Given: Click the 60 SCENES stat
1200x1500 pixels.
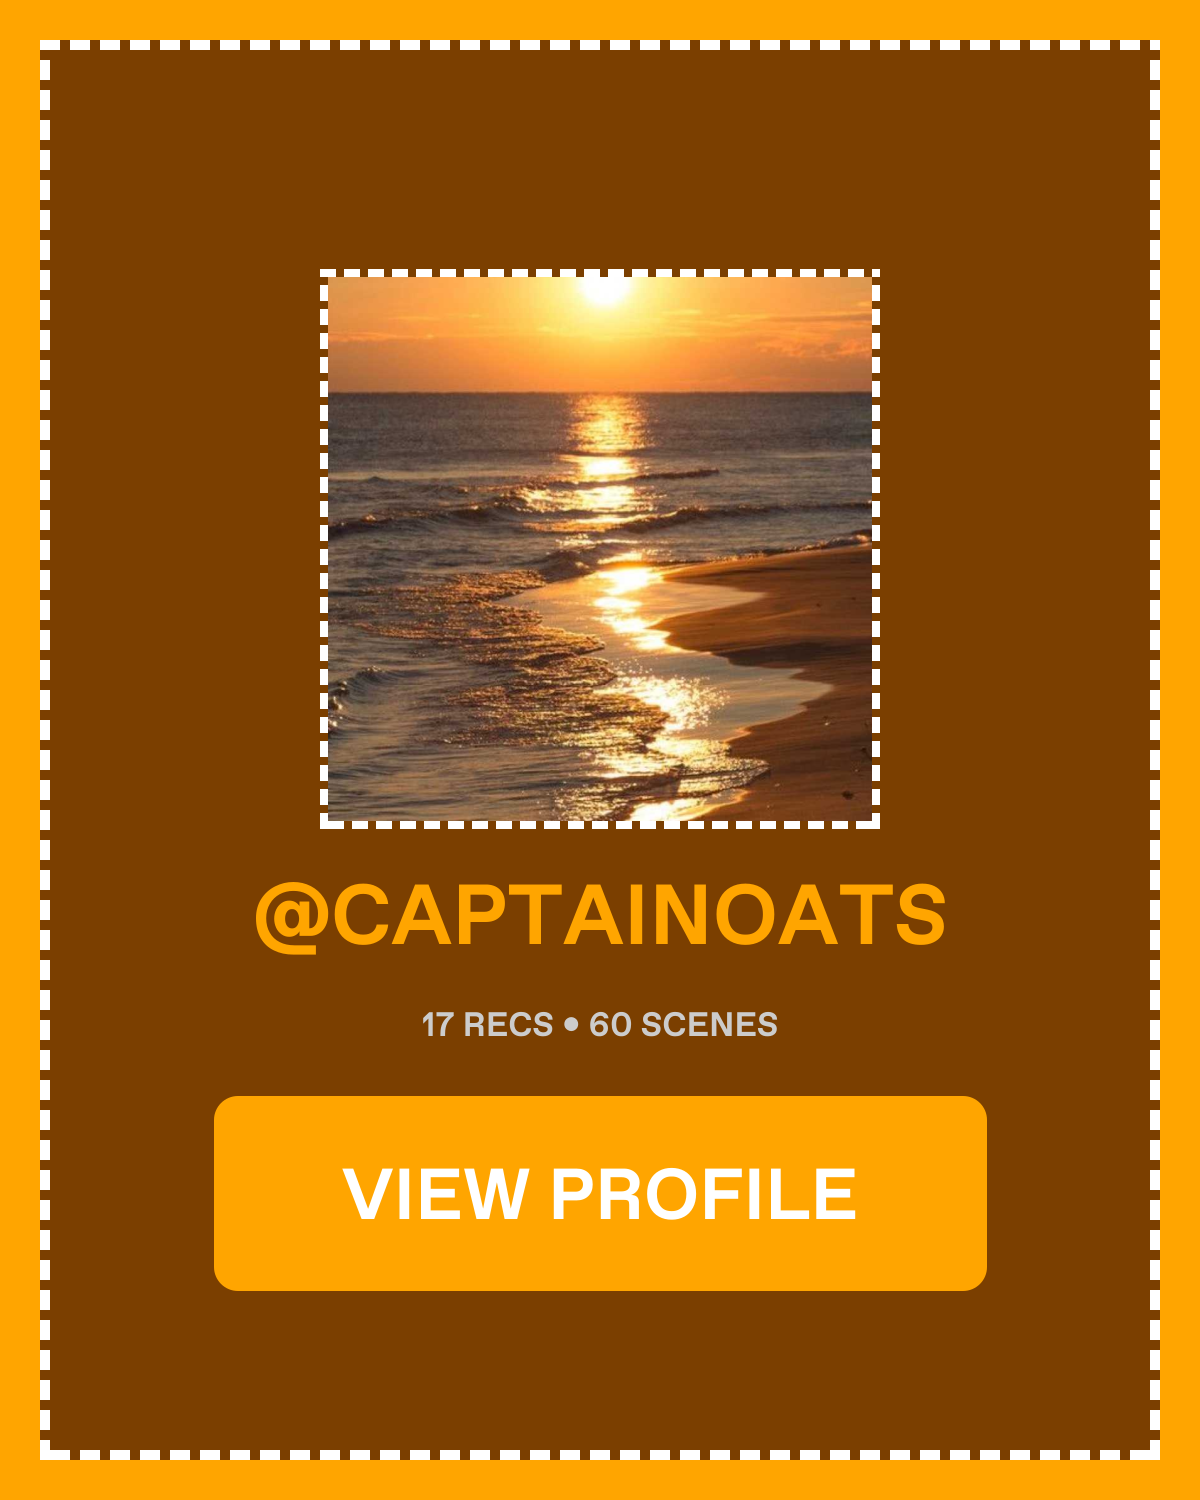Looking at the screenshot, I should [x=683, y=1025].
